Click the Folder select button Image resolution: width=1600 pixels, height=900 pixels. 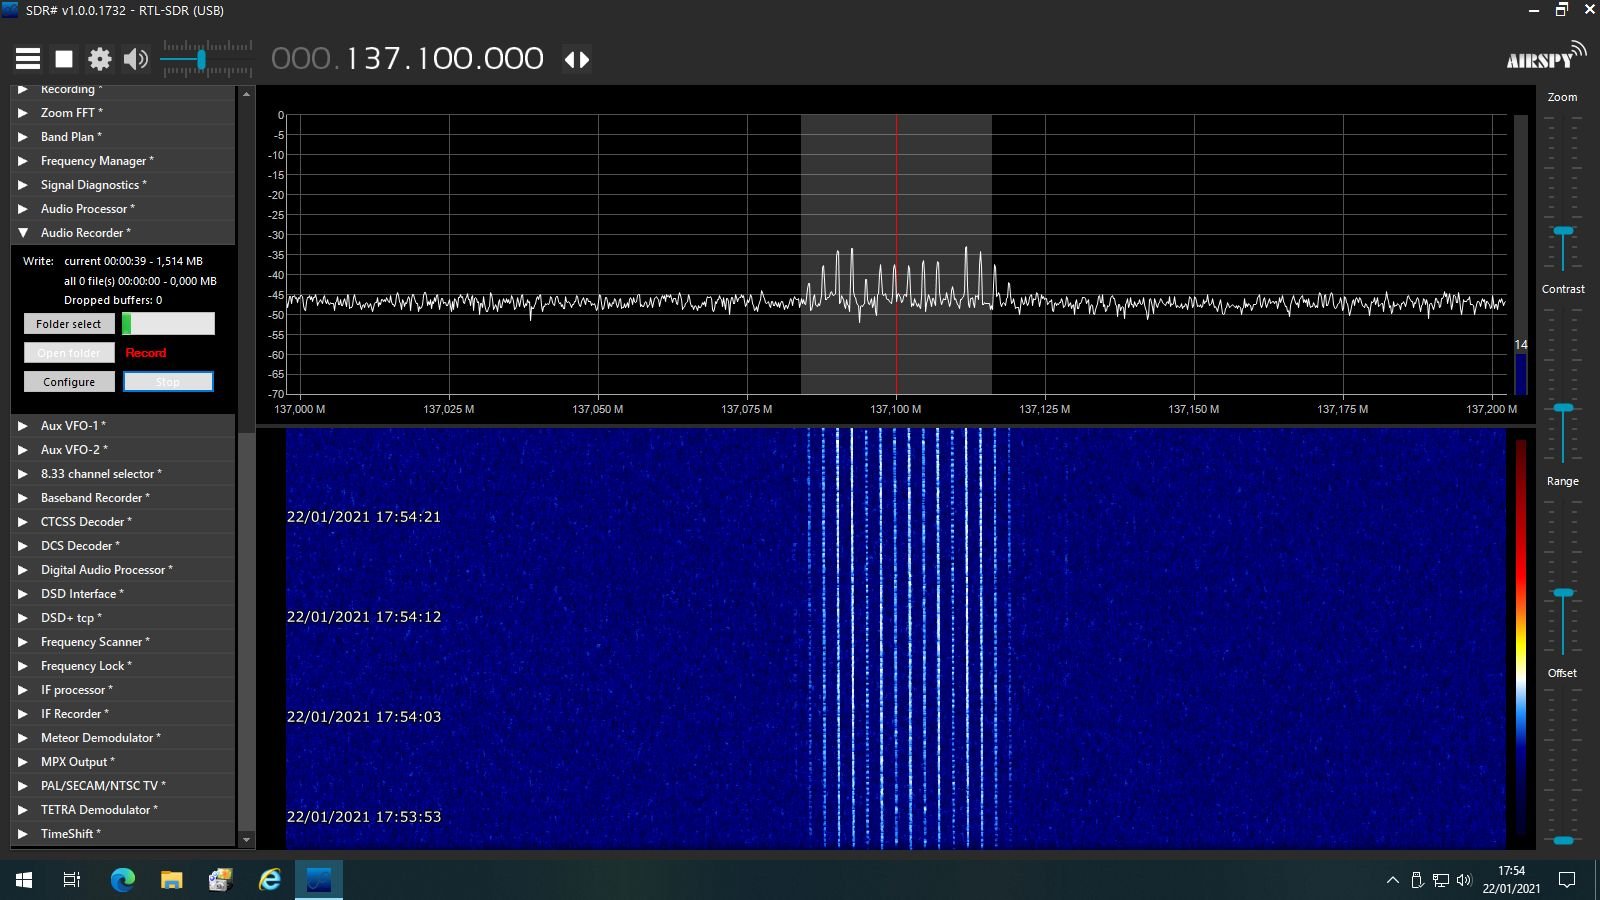(x=69, y=324)
